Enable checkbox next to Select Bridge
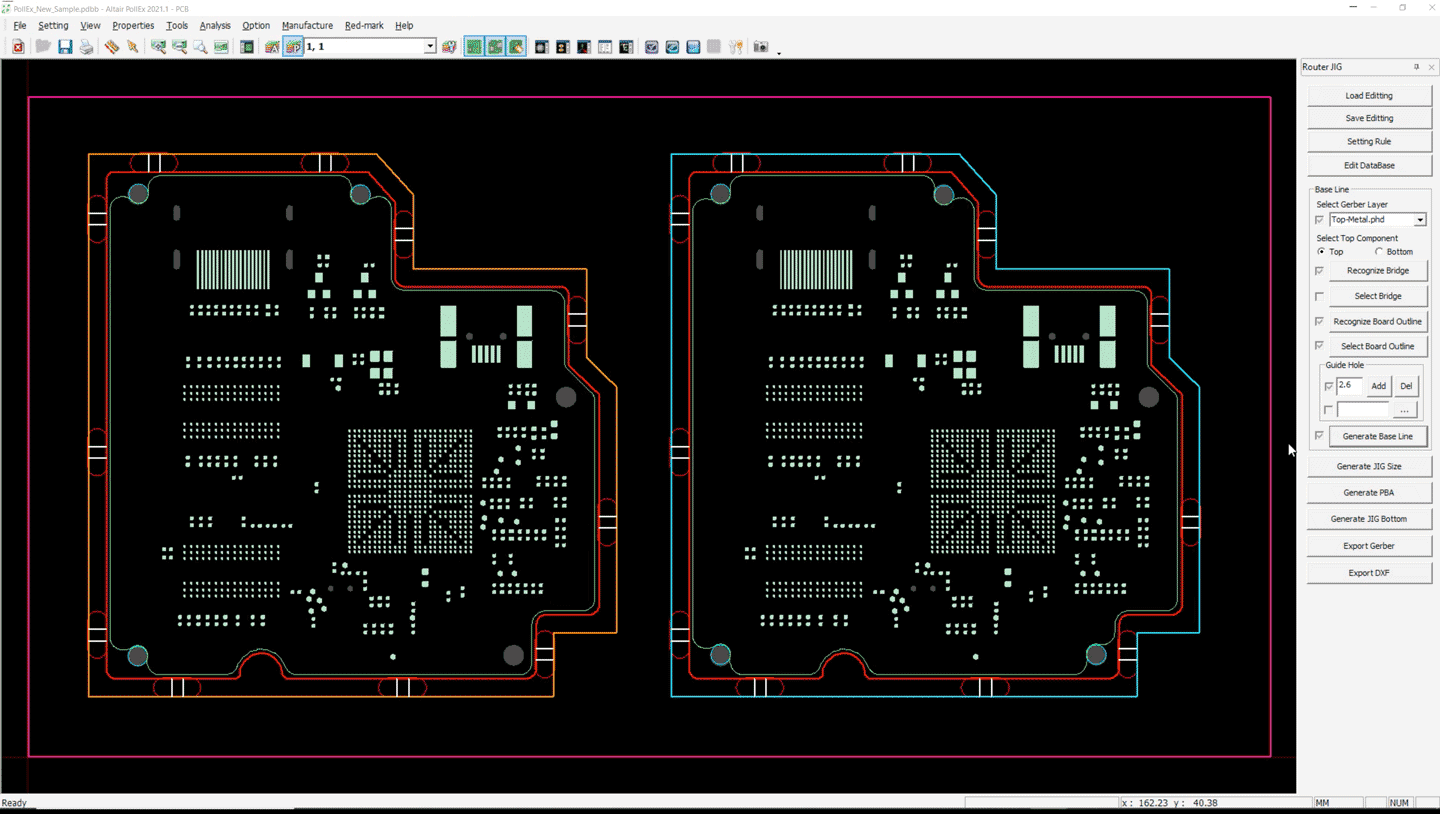This screenshot has width=1440, height=814. pyautogui.click(x=1319, y=296)
